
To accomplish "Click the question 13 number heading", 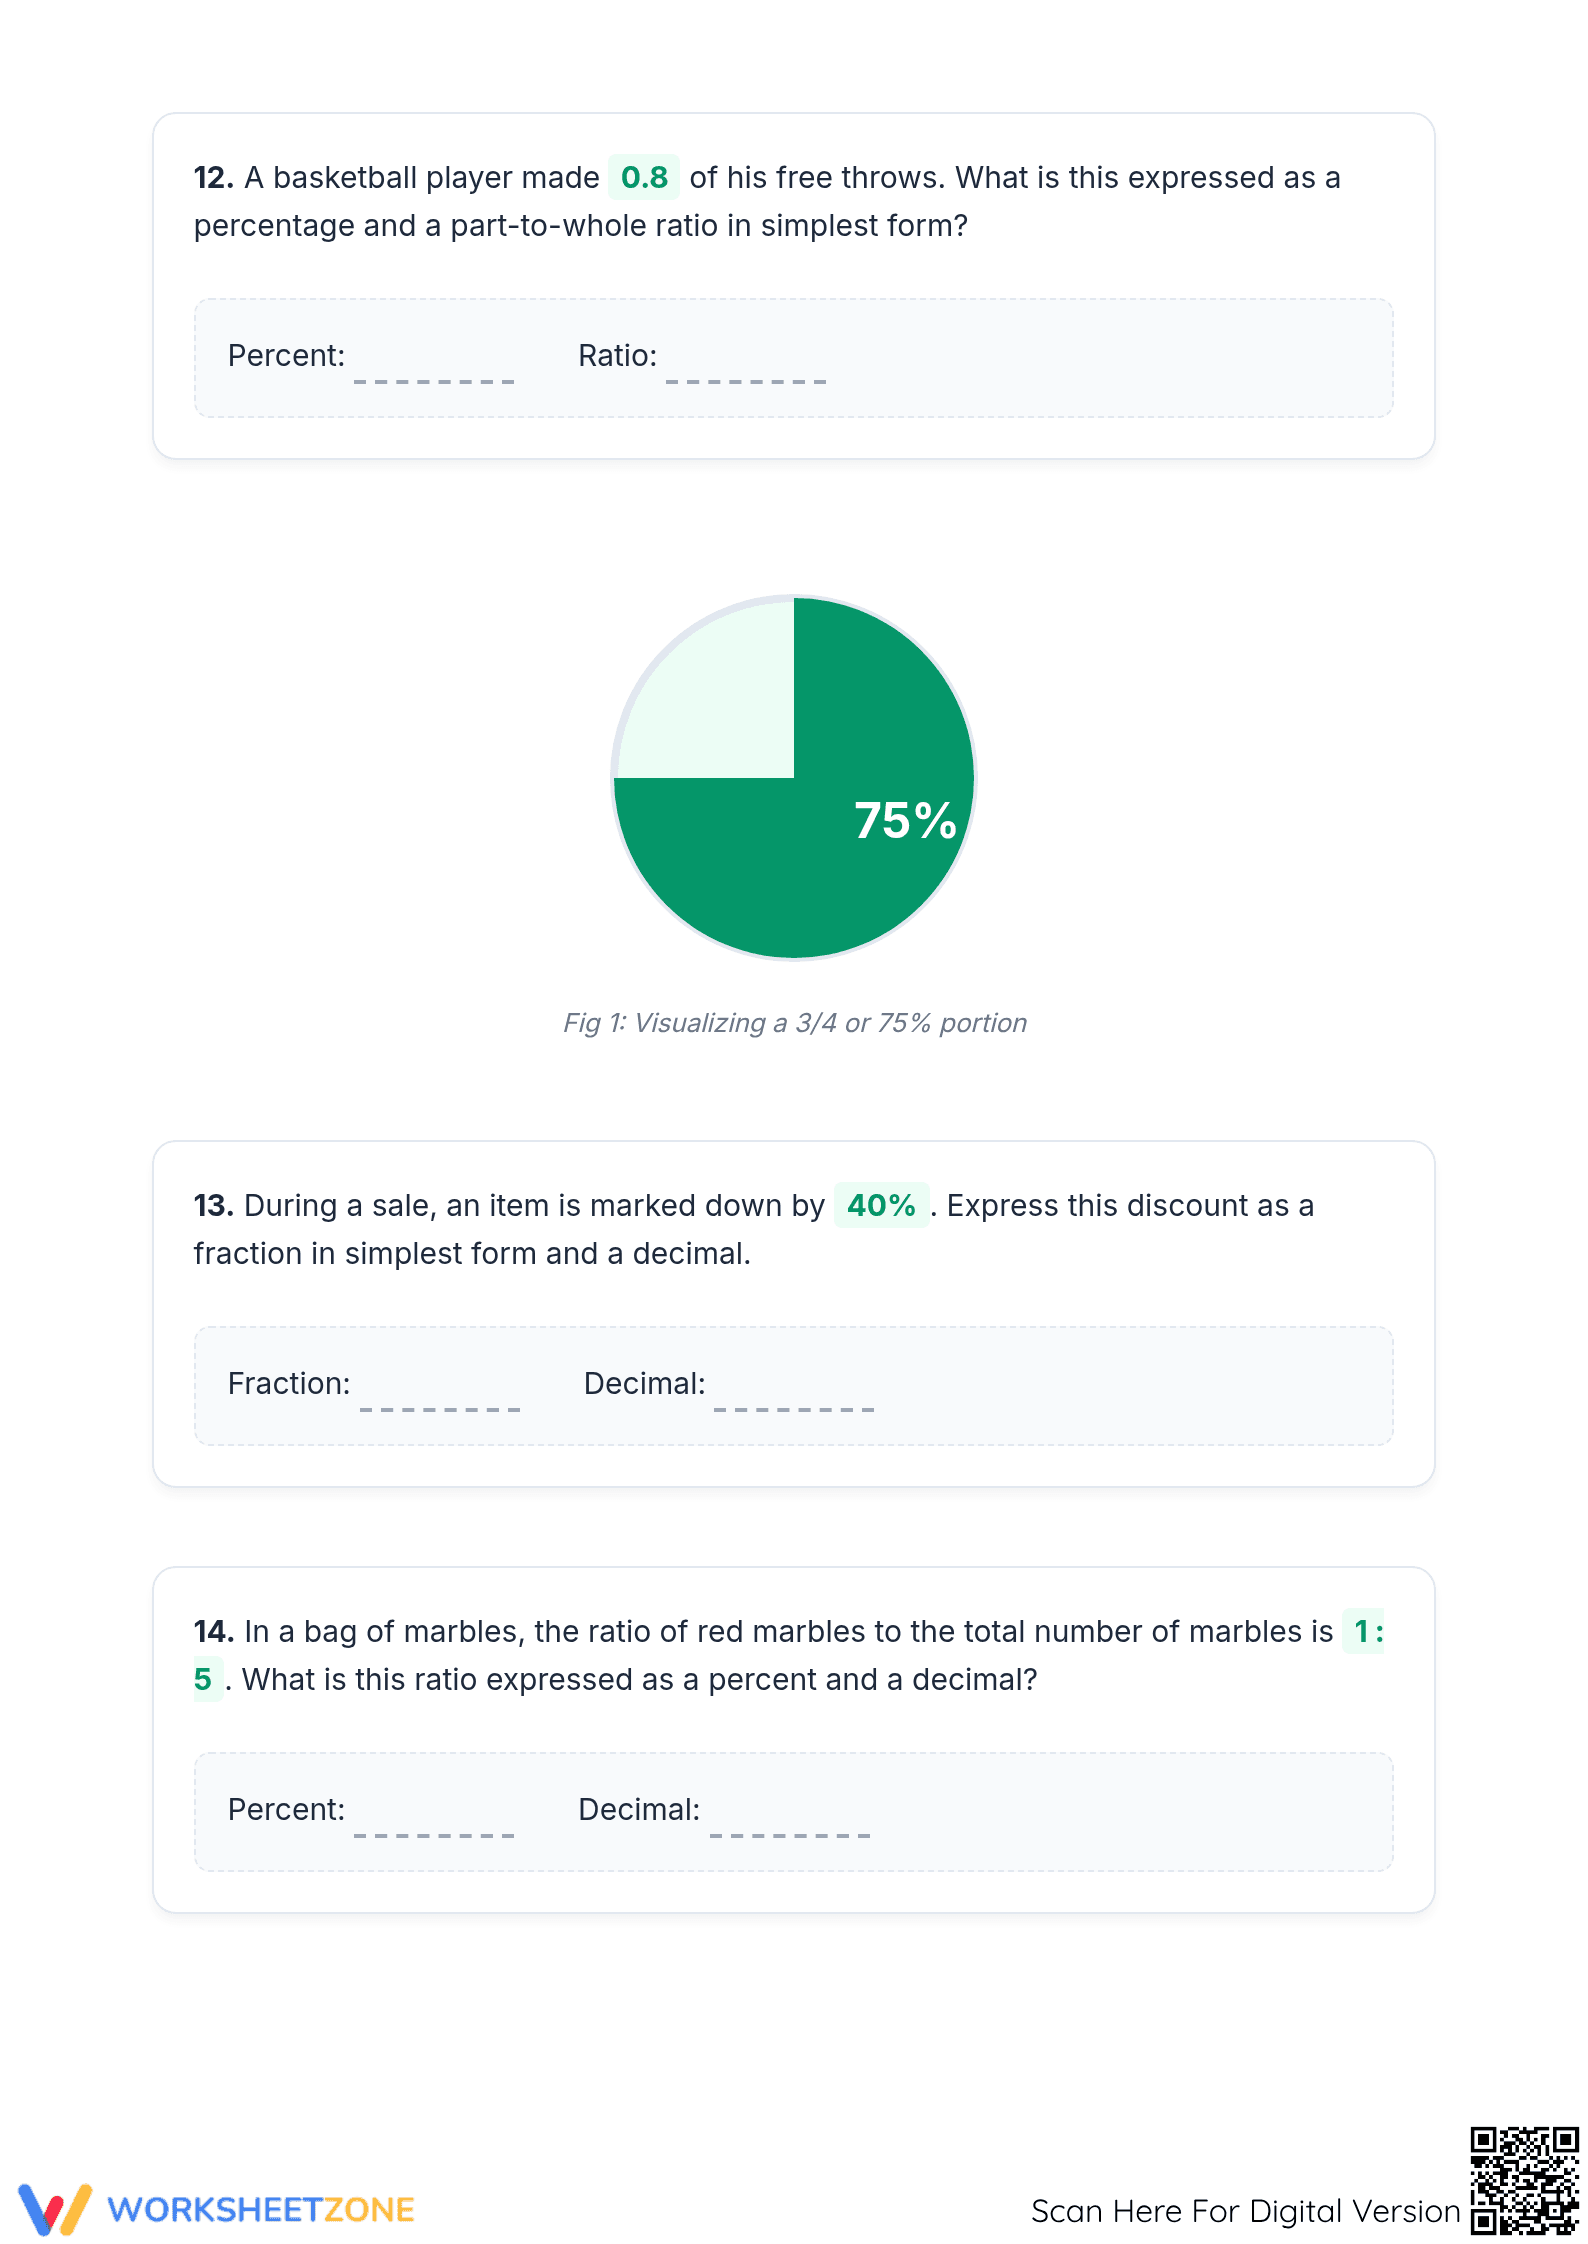I will click(x=214, y=1206).
